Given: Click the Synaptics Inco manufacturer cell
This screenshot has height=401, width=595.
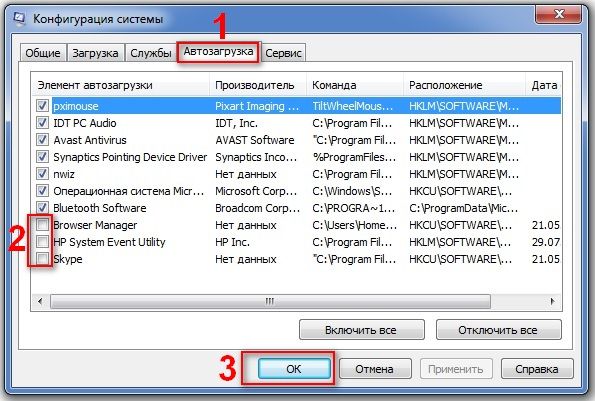Looking at the screenshot, I should pos(256,157).
